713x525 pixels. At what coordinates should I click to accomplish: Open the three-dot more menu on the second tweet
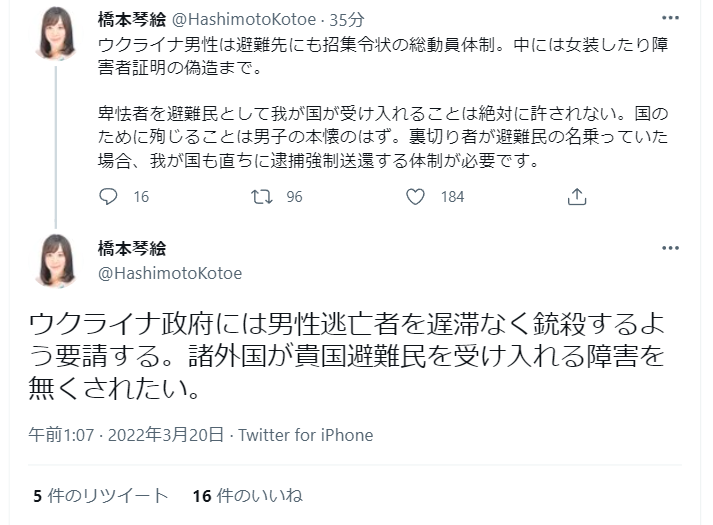[x=667, y=249]
